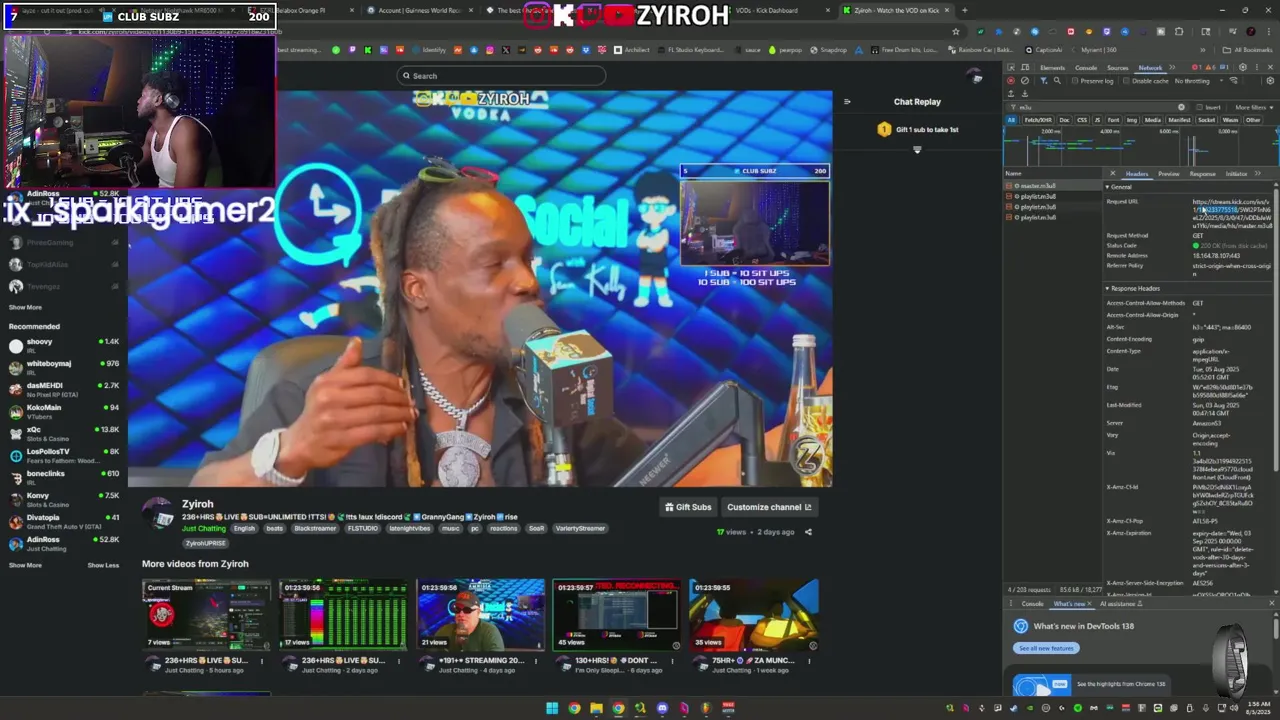This screenshot has width=1280, height=720.
Task: Click the network timeline overview
Action: (1141, 147)
